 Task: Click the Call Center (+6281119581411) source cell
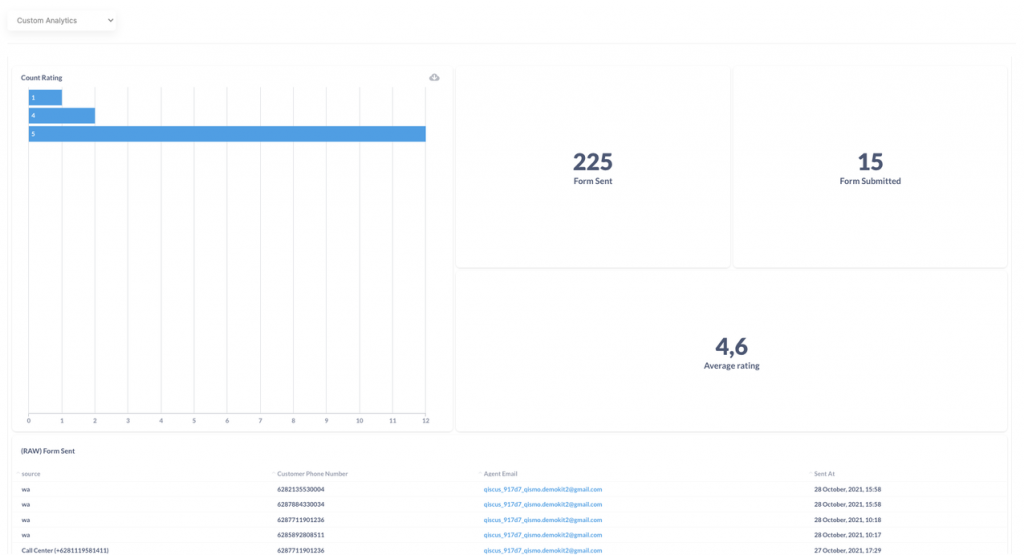(x=65, y=550)
